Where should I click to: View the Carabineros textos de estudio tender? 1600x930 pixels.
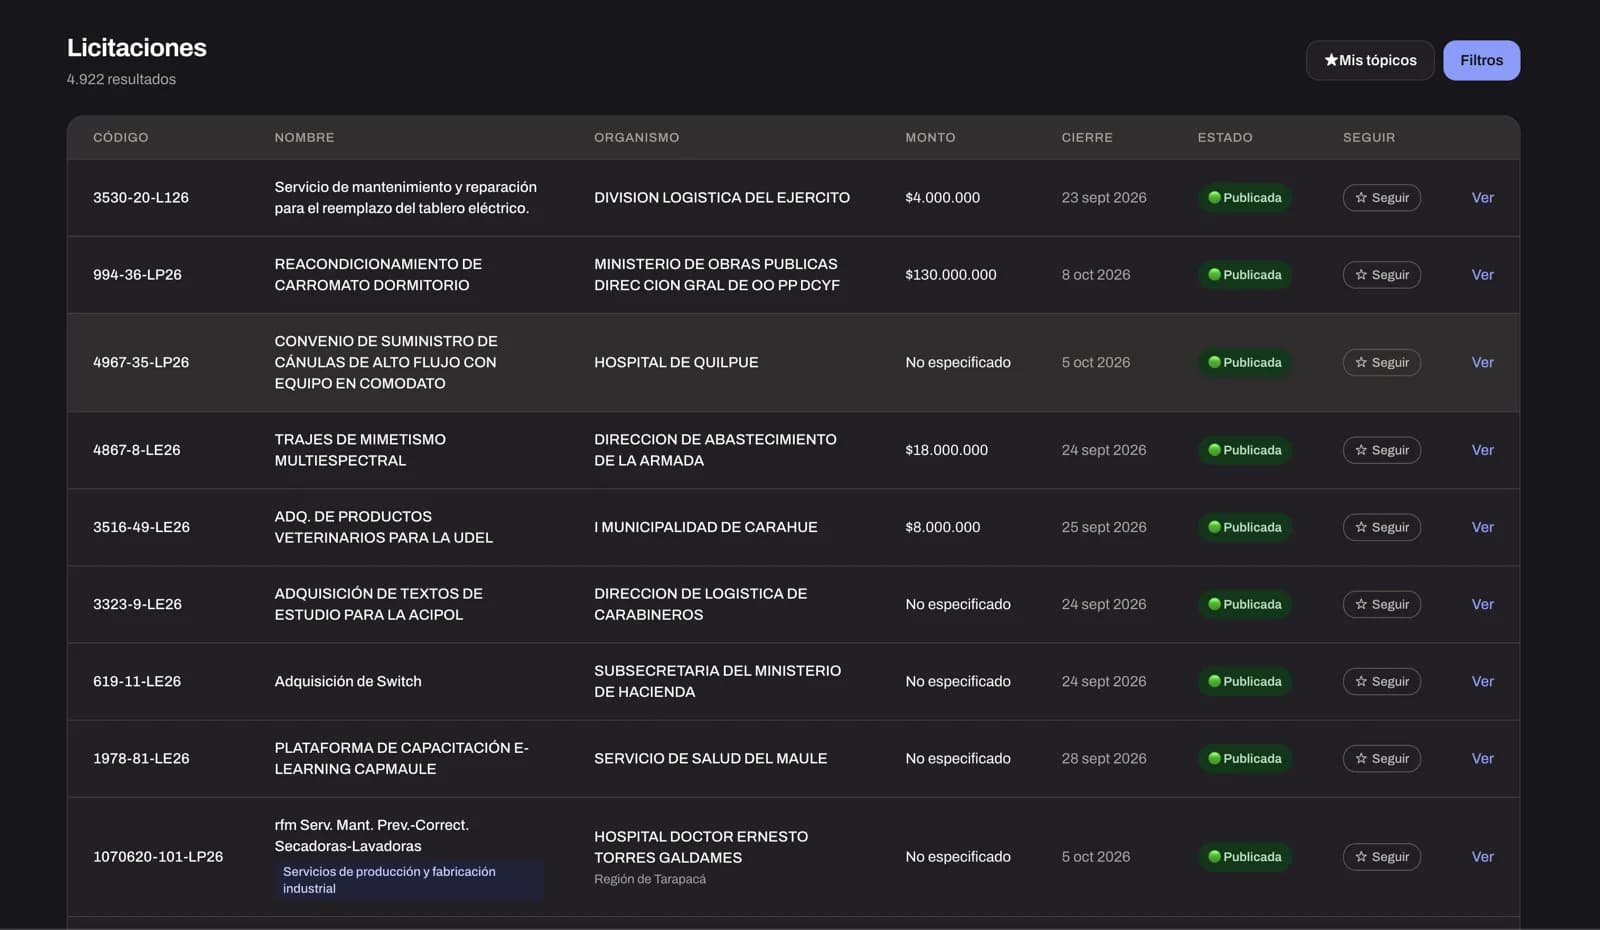1482,604
